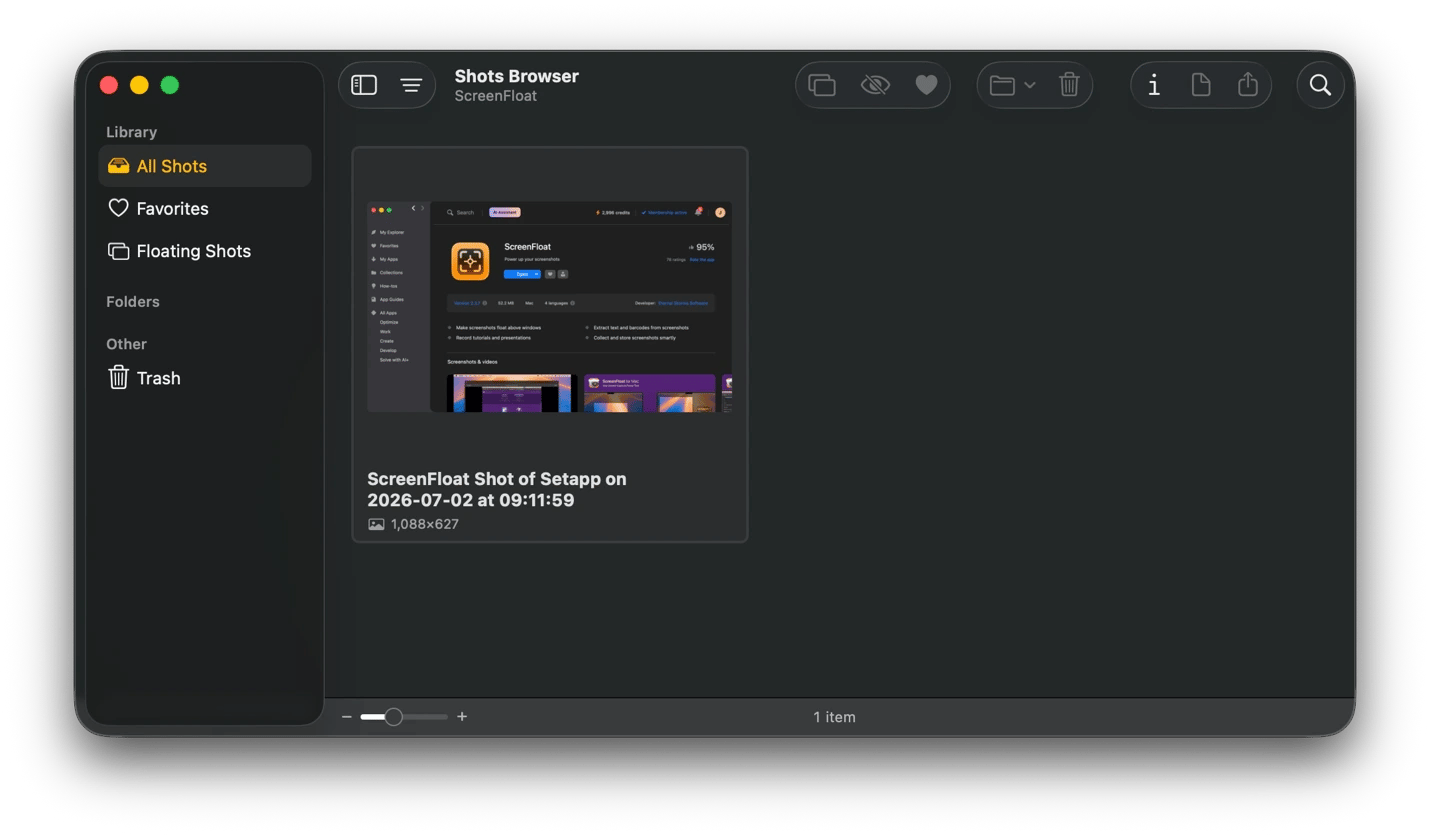This screenshot has width=1430, height=835.
Task: Click the Favorites heart icon in the sidebar
Action: coord(118,208)
